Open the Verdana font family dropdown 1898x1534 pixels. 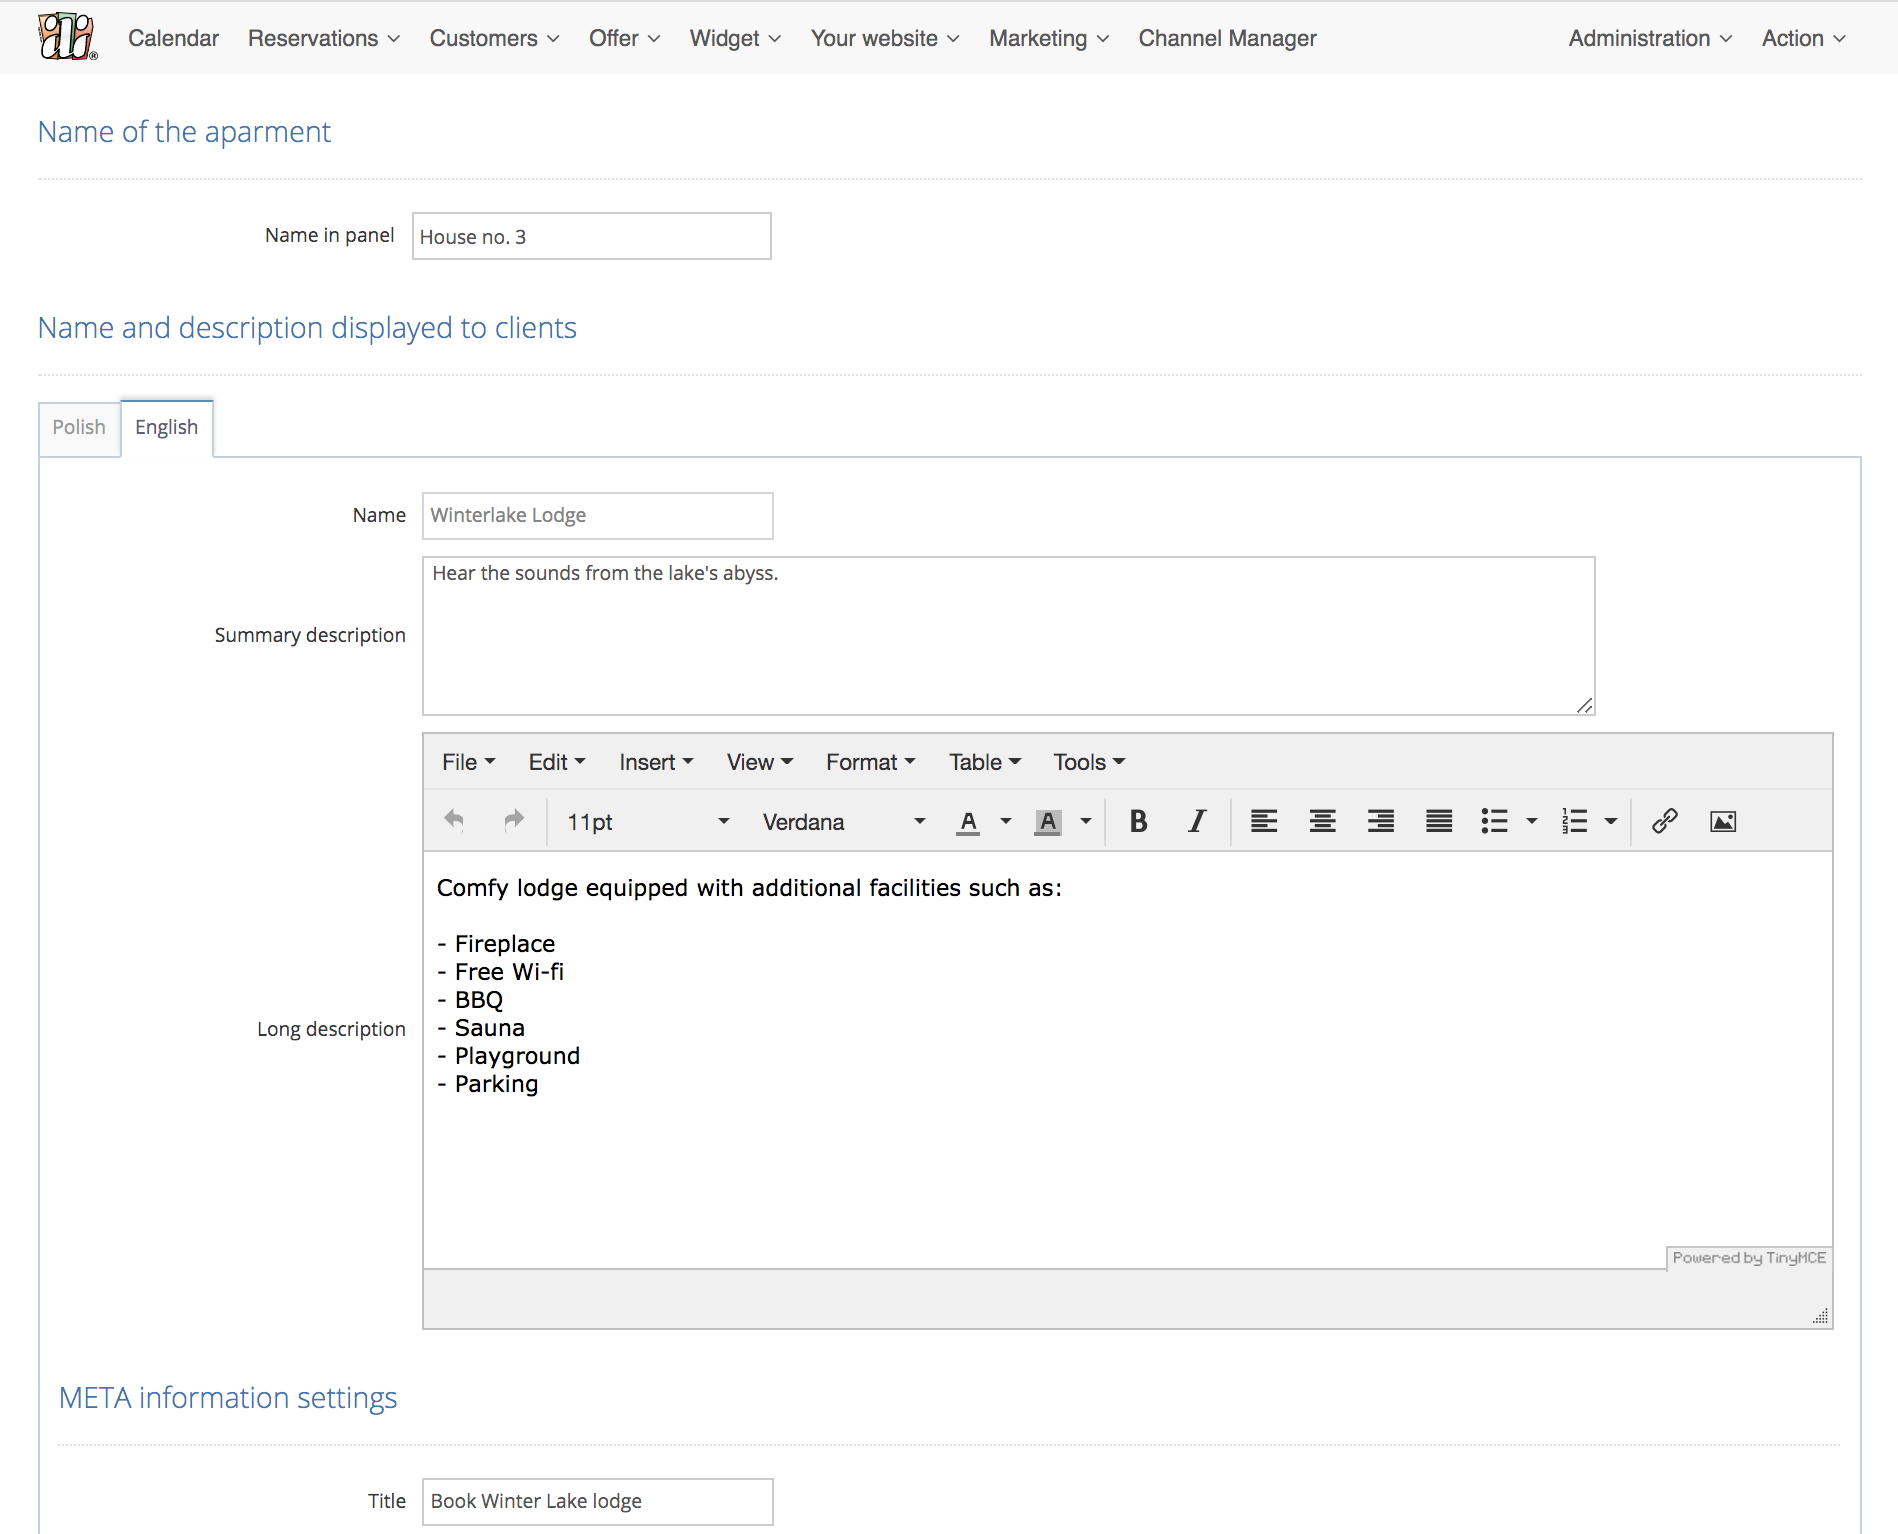843,822
